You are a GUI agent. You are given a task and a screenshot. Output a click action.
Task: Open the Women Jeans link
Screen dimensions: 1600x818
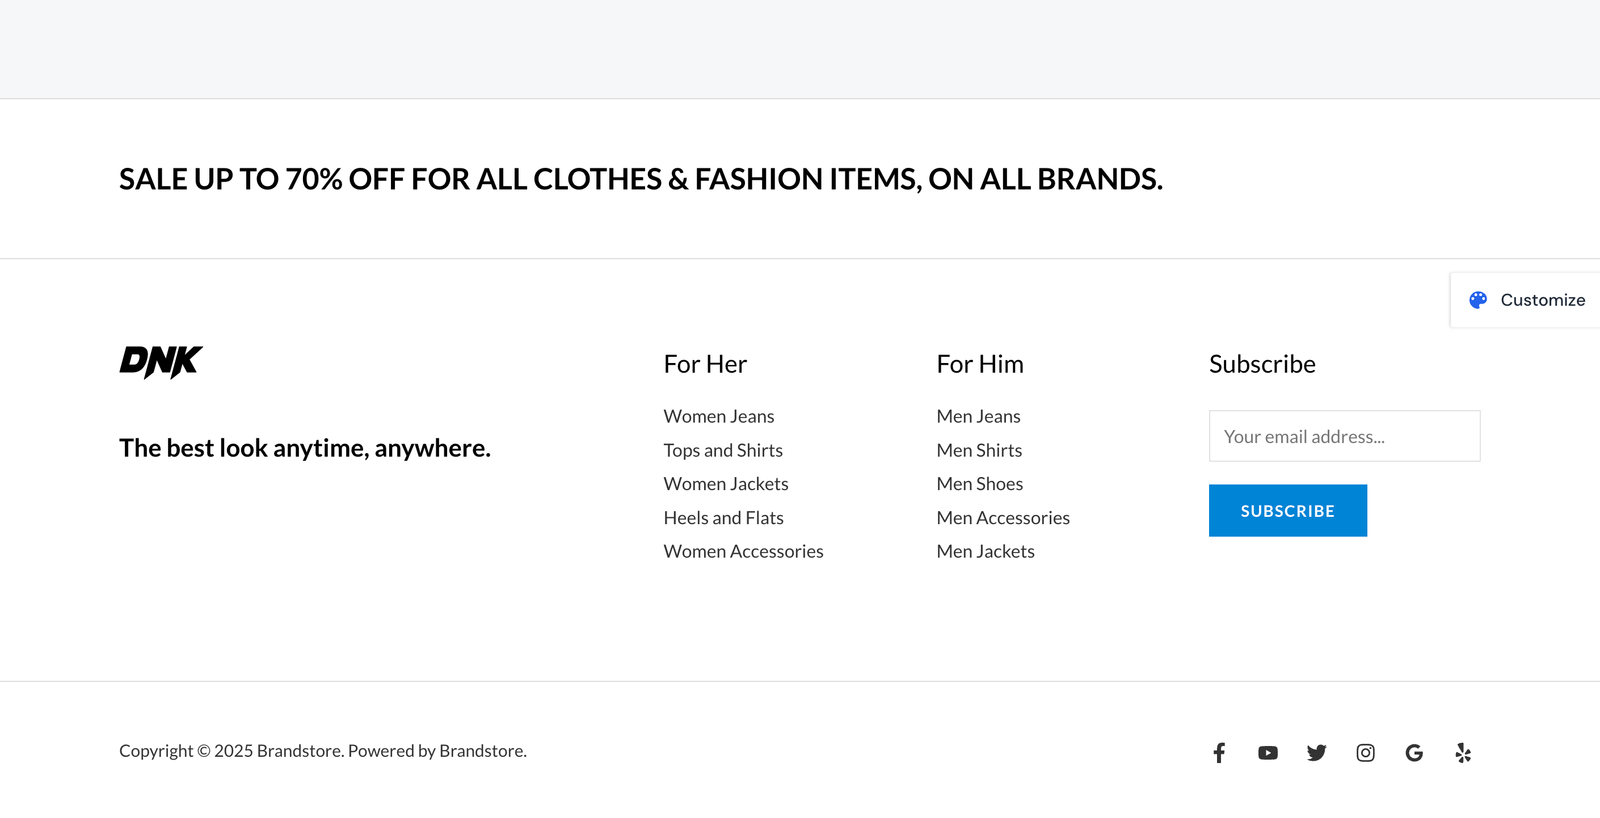(x=719, y=416)
